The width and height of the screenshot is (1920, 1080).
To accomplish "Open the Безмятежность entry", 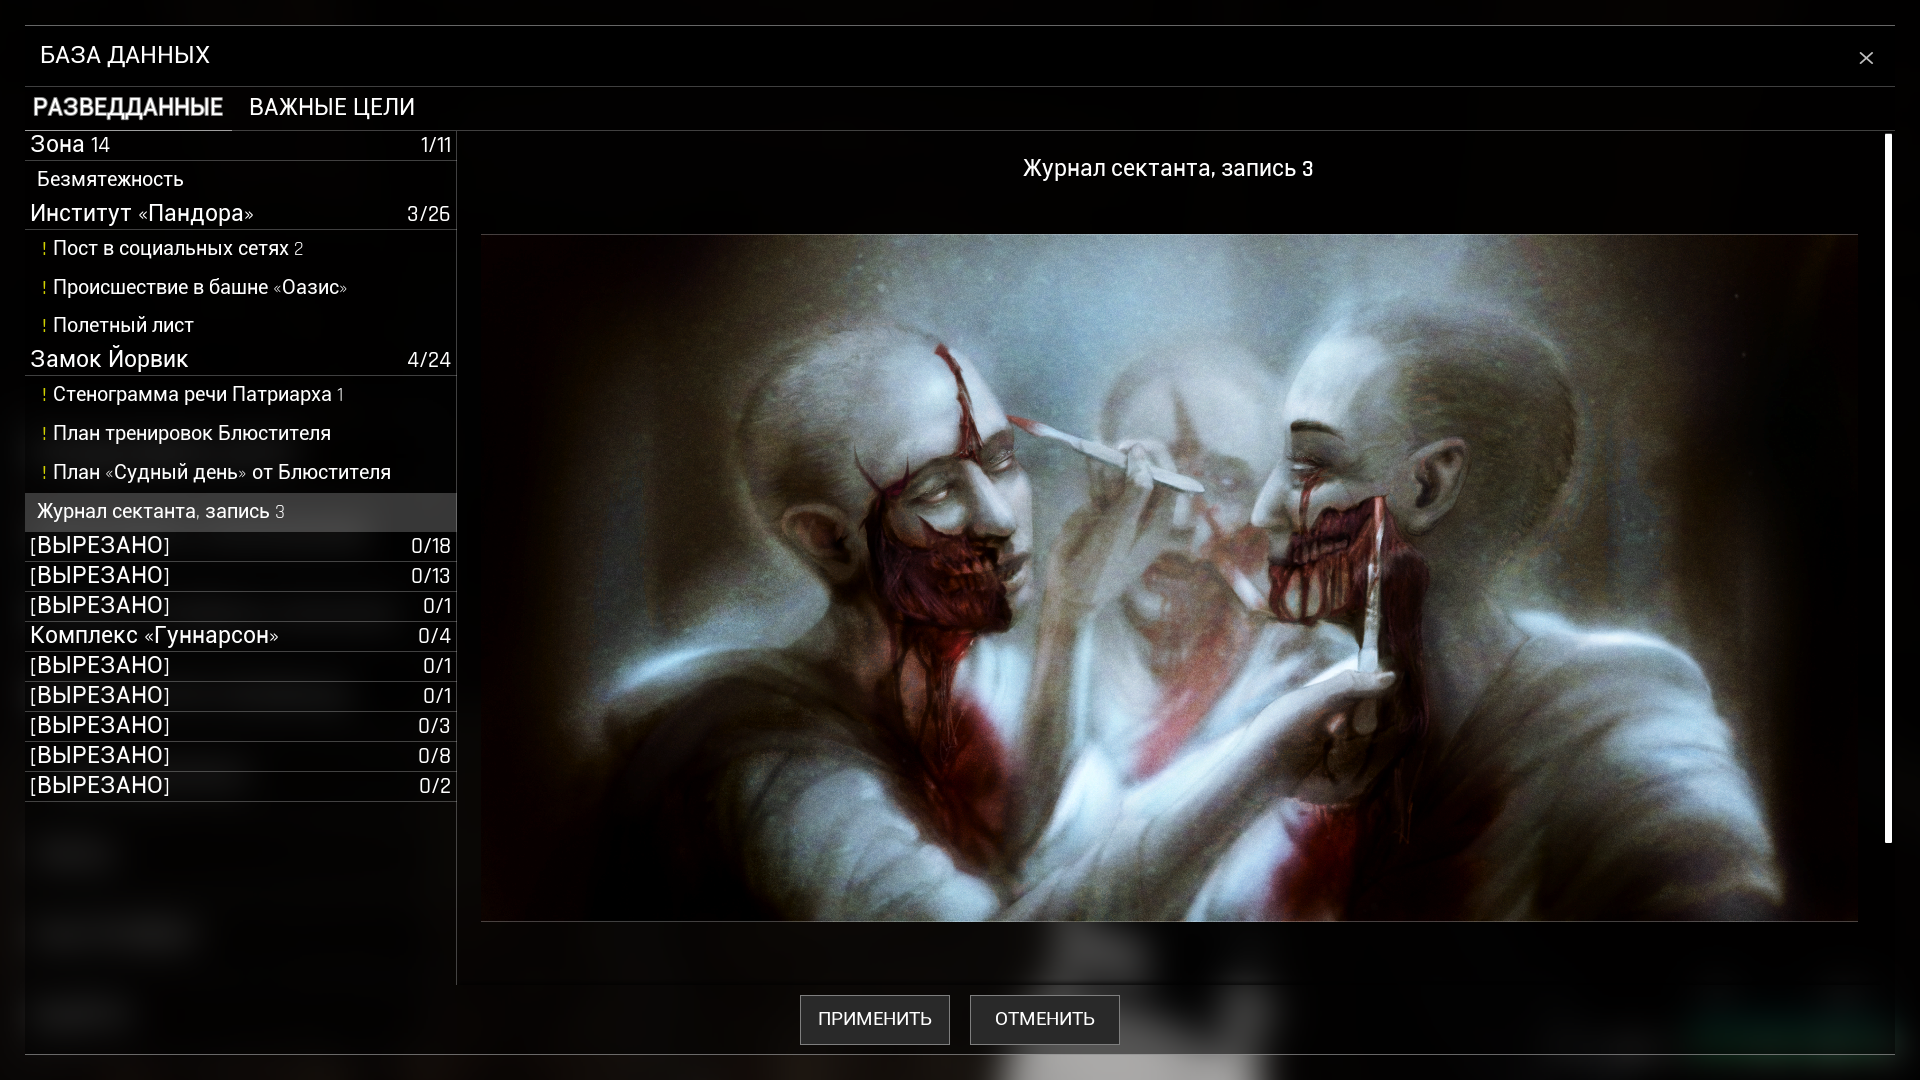I will coord(110,179).
